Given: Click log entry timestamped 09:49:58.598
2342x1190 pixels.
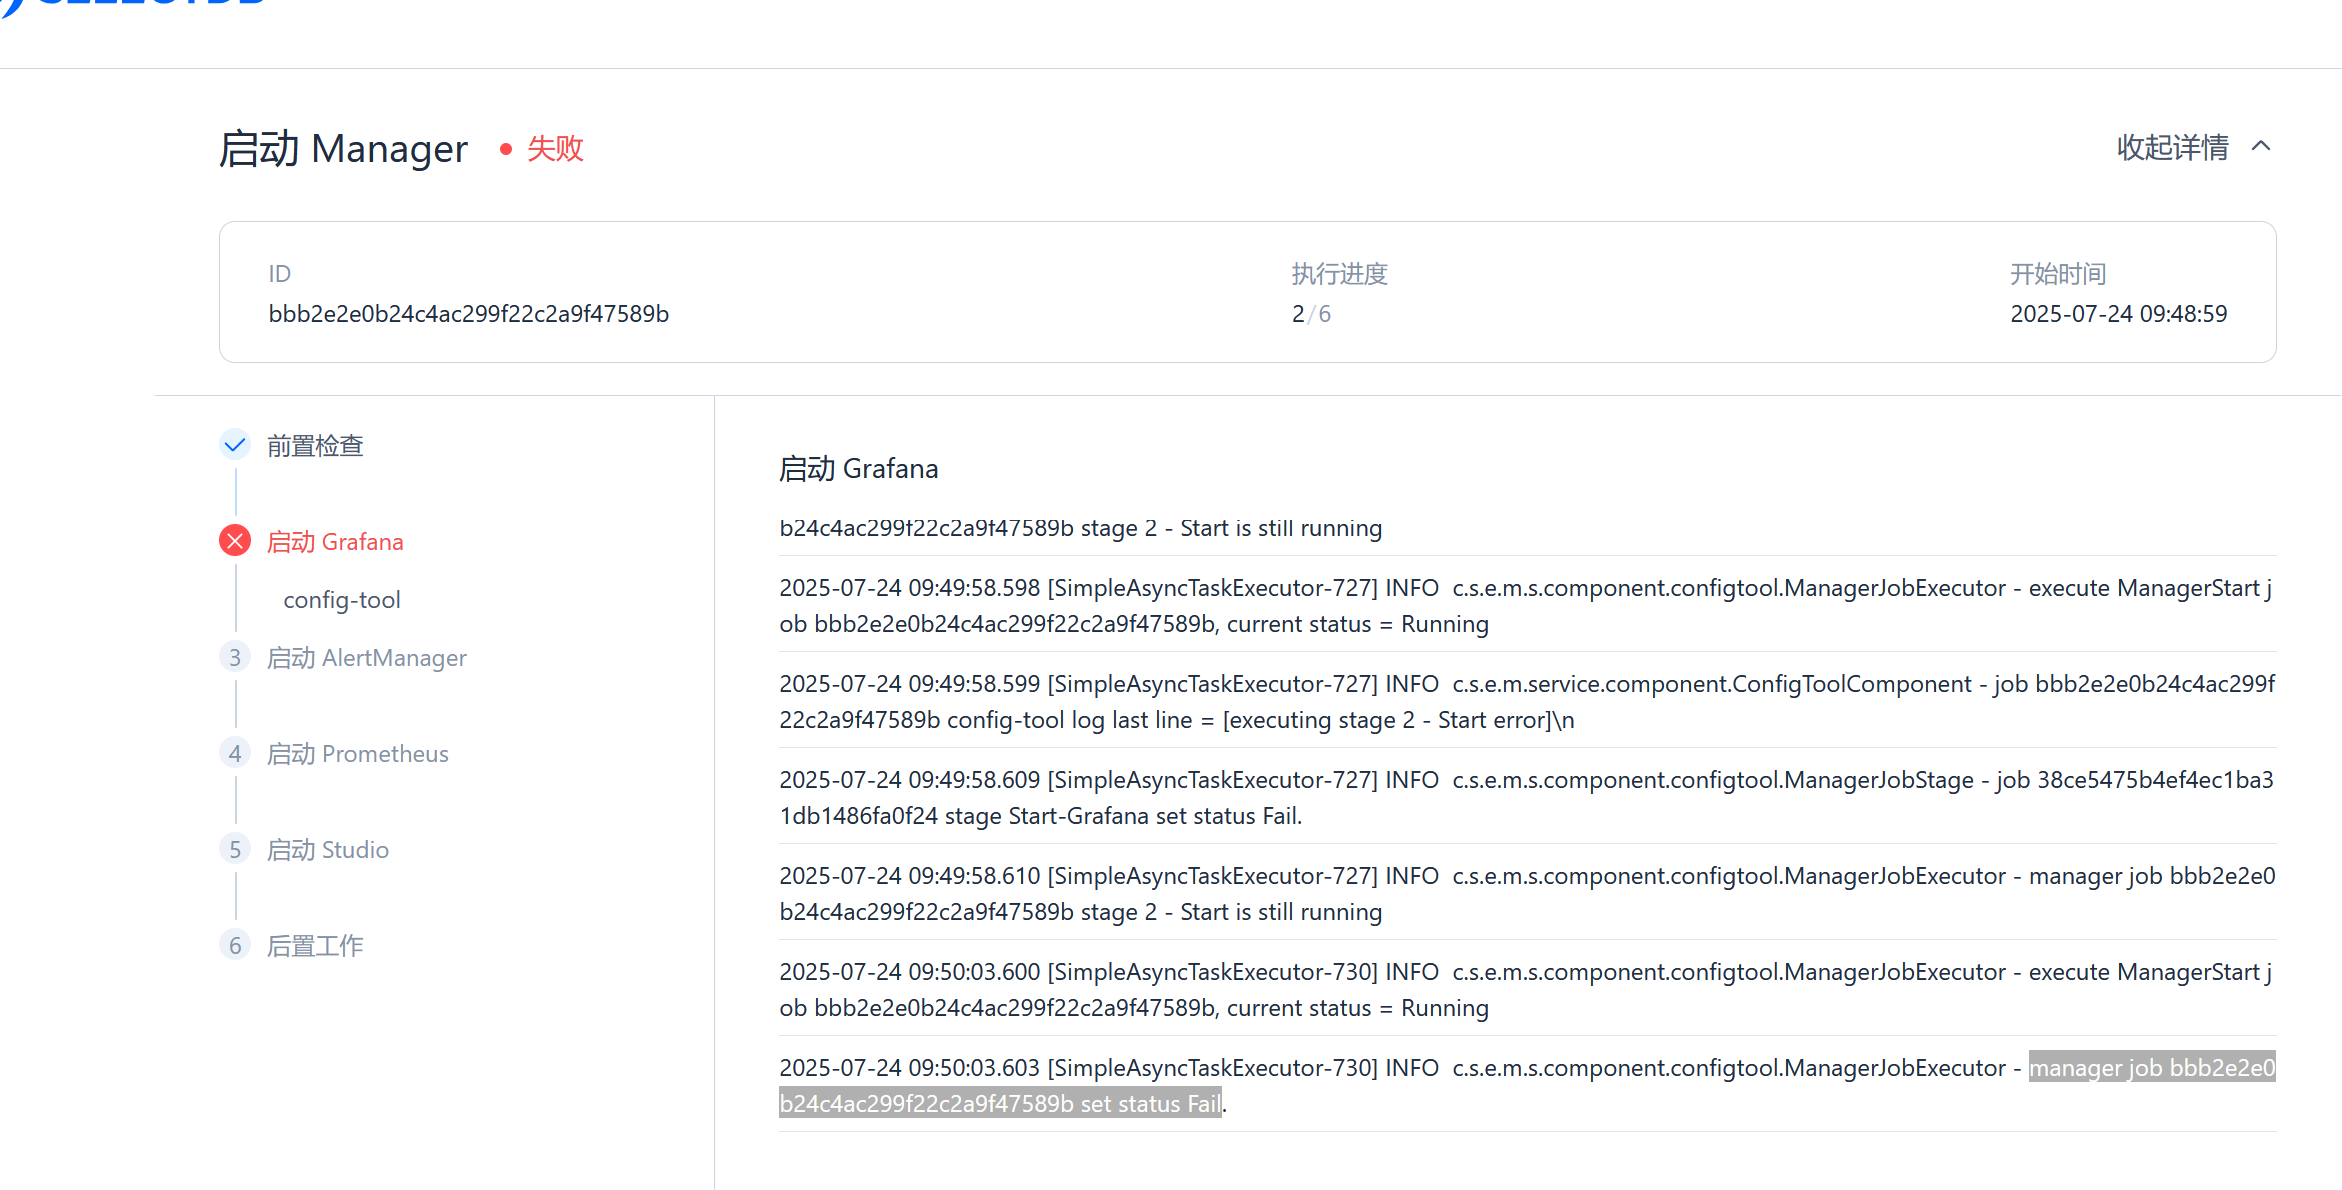Looking at the screenshot, I should click(1528, 606).
